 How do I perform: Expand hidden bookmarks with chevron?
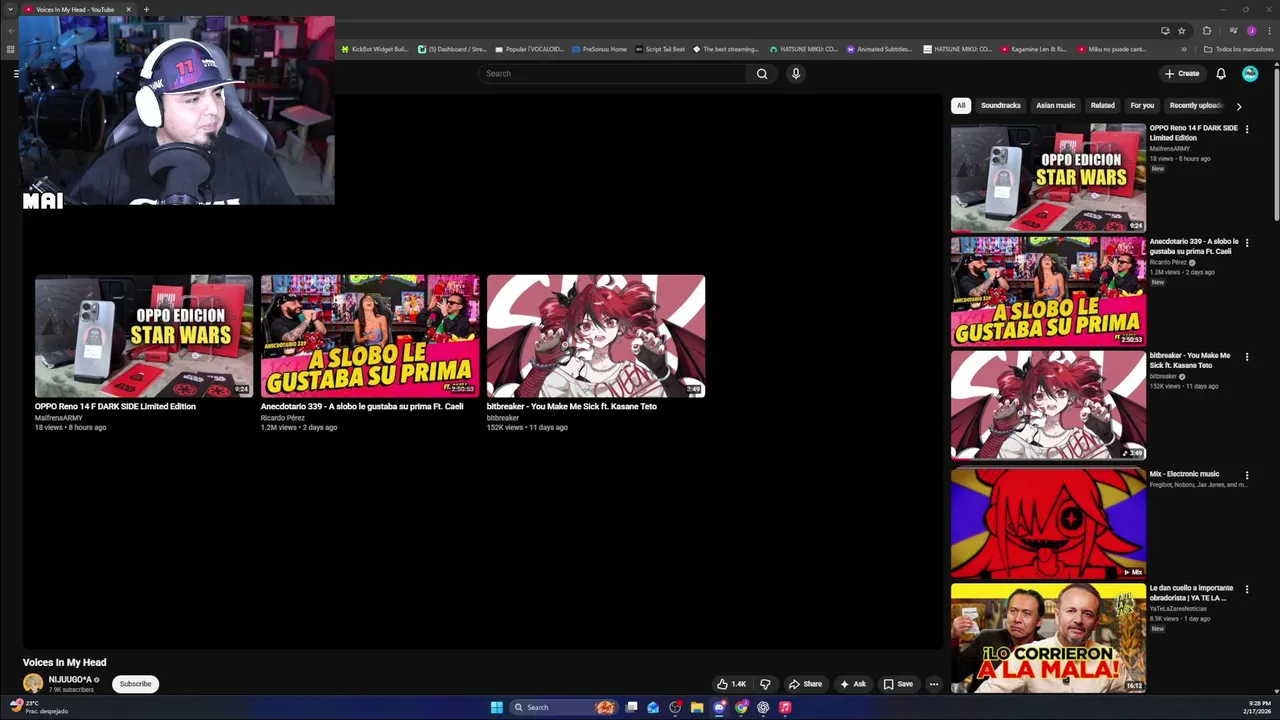click(x=1184, y=49)
